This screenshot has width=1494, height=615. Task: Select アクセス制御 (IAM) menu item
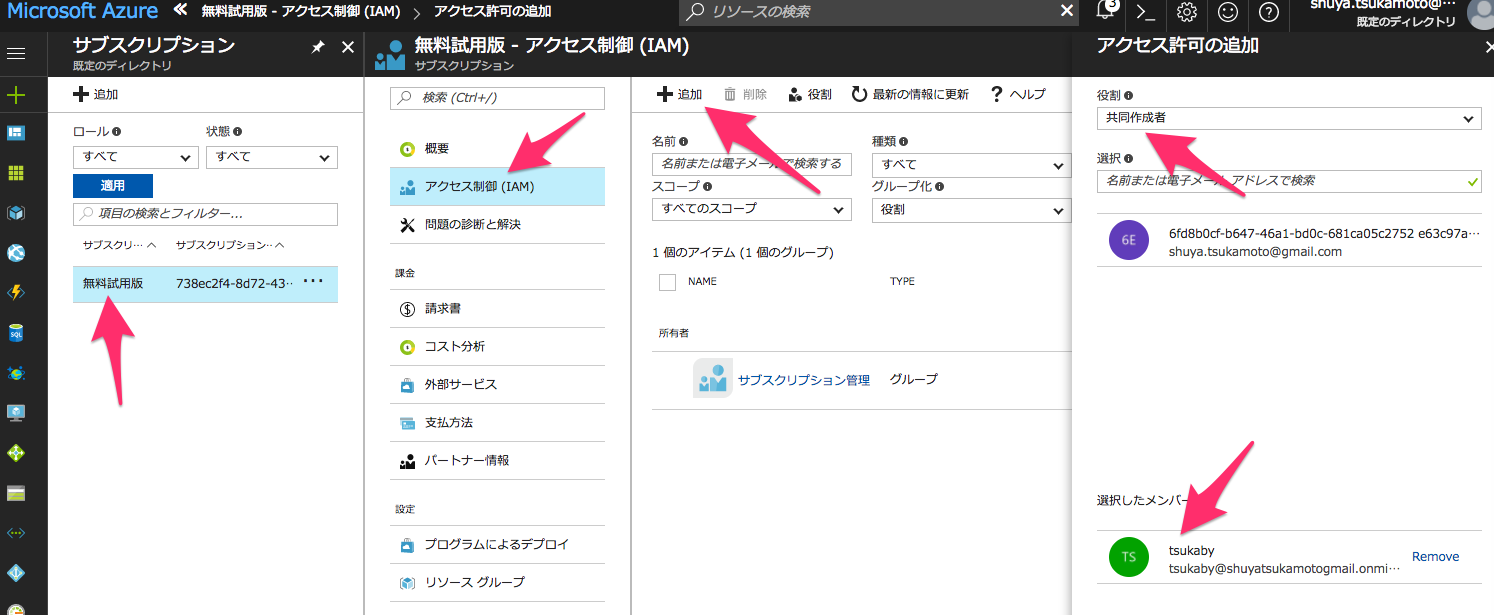pos(497,186)
